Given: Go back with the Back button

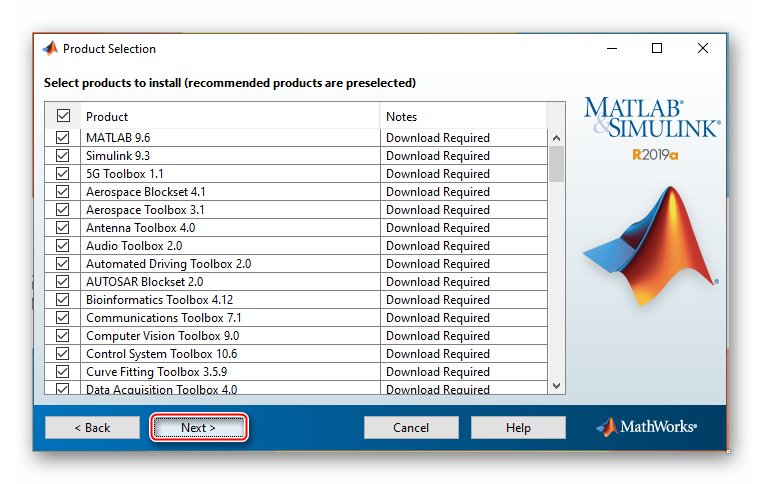Looking at the screenshot, I should click(92, 427).
